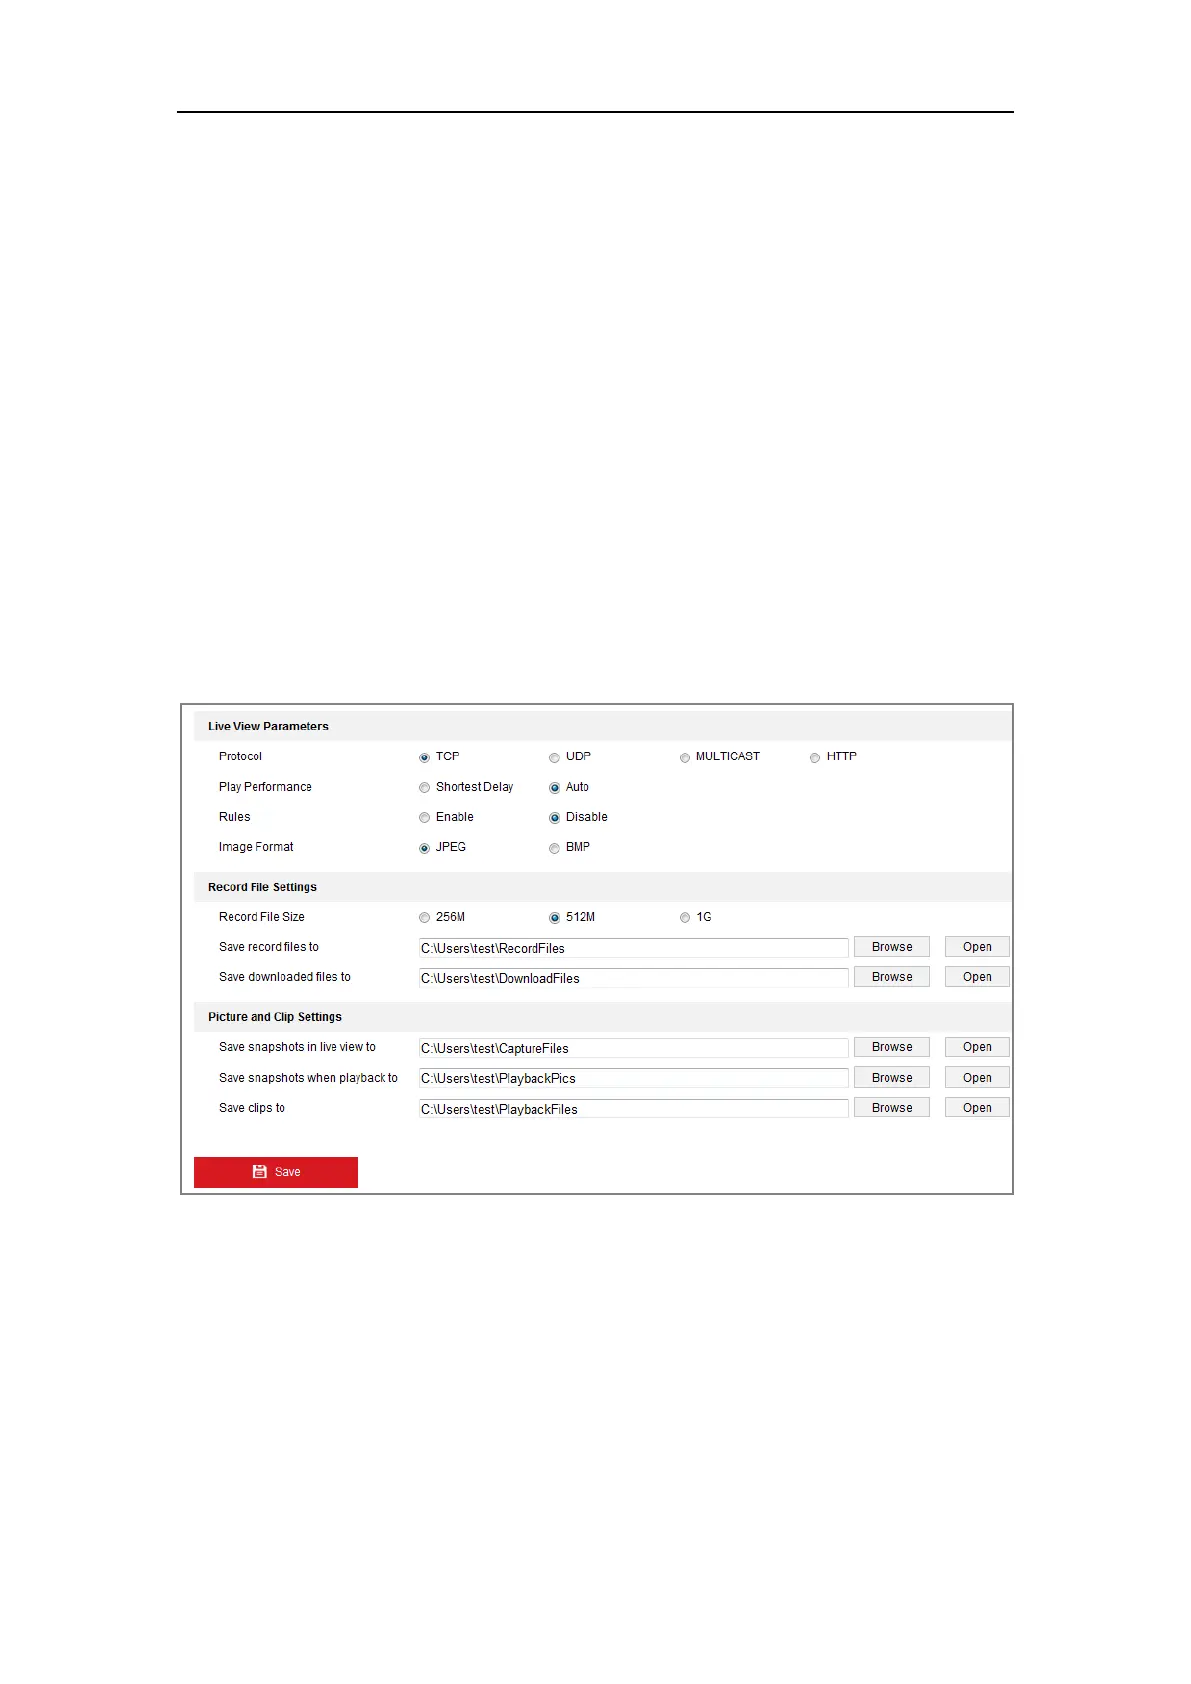Click the Picture and Clip Settings heading

[x=275, y=1017]
